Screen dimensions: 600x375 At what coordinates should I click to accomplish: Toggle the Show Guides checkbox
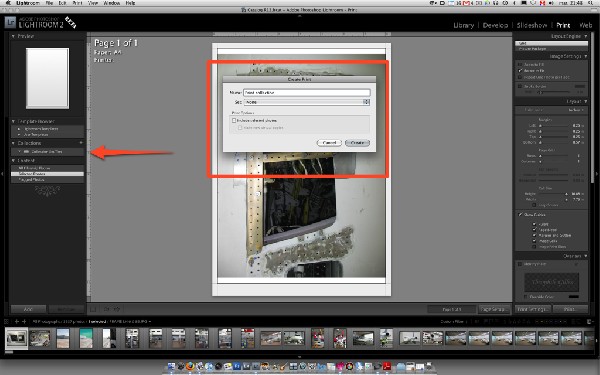(520, 215)
